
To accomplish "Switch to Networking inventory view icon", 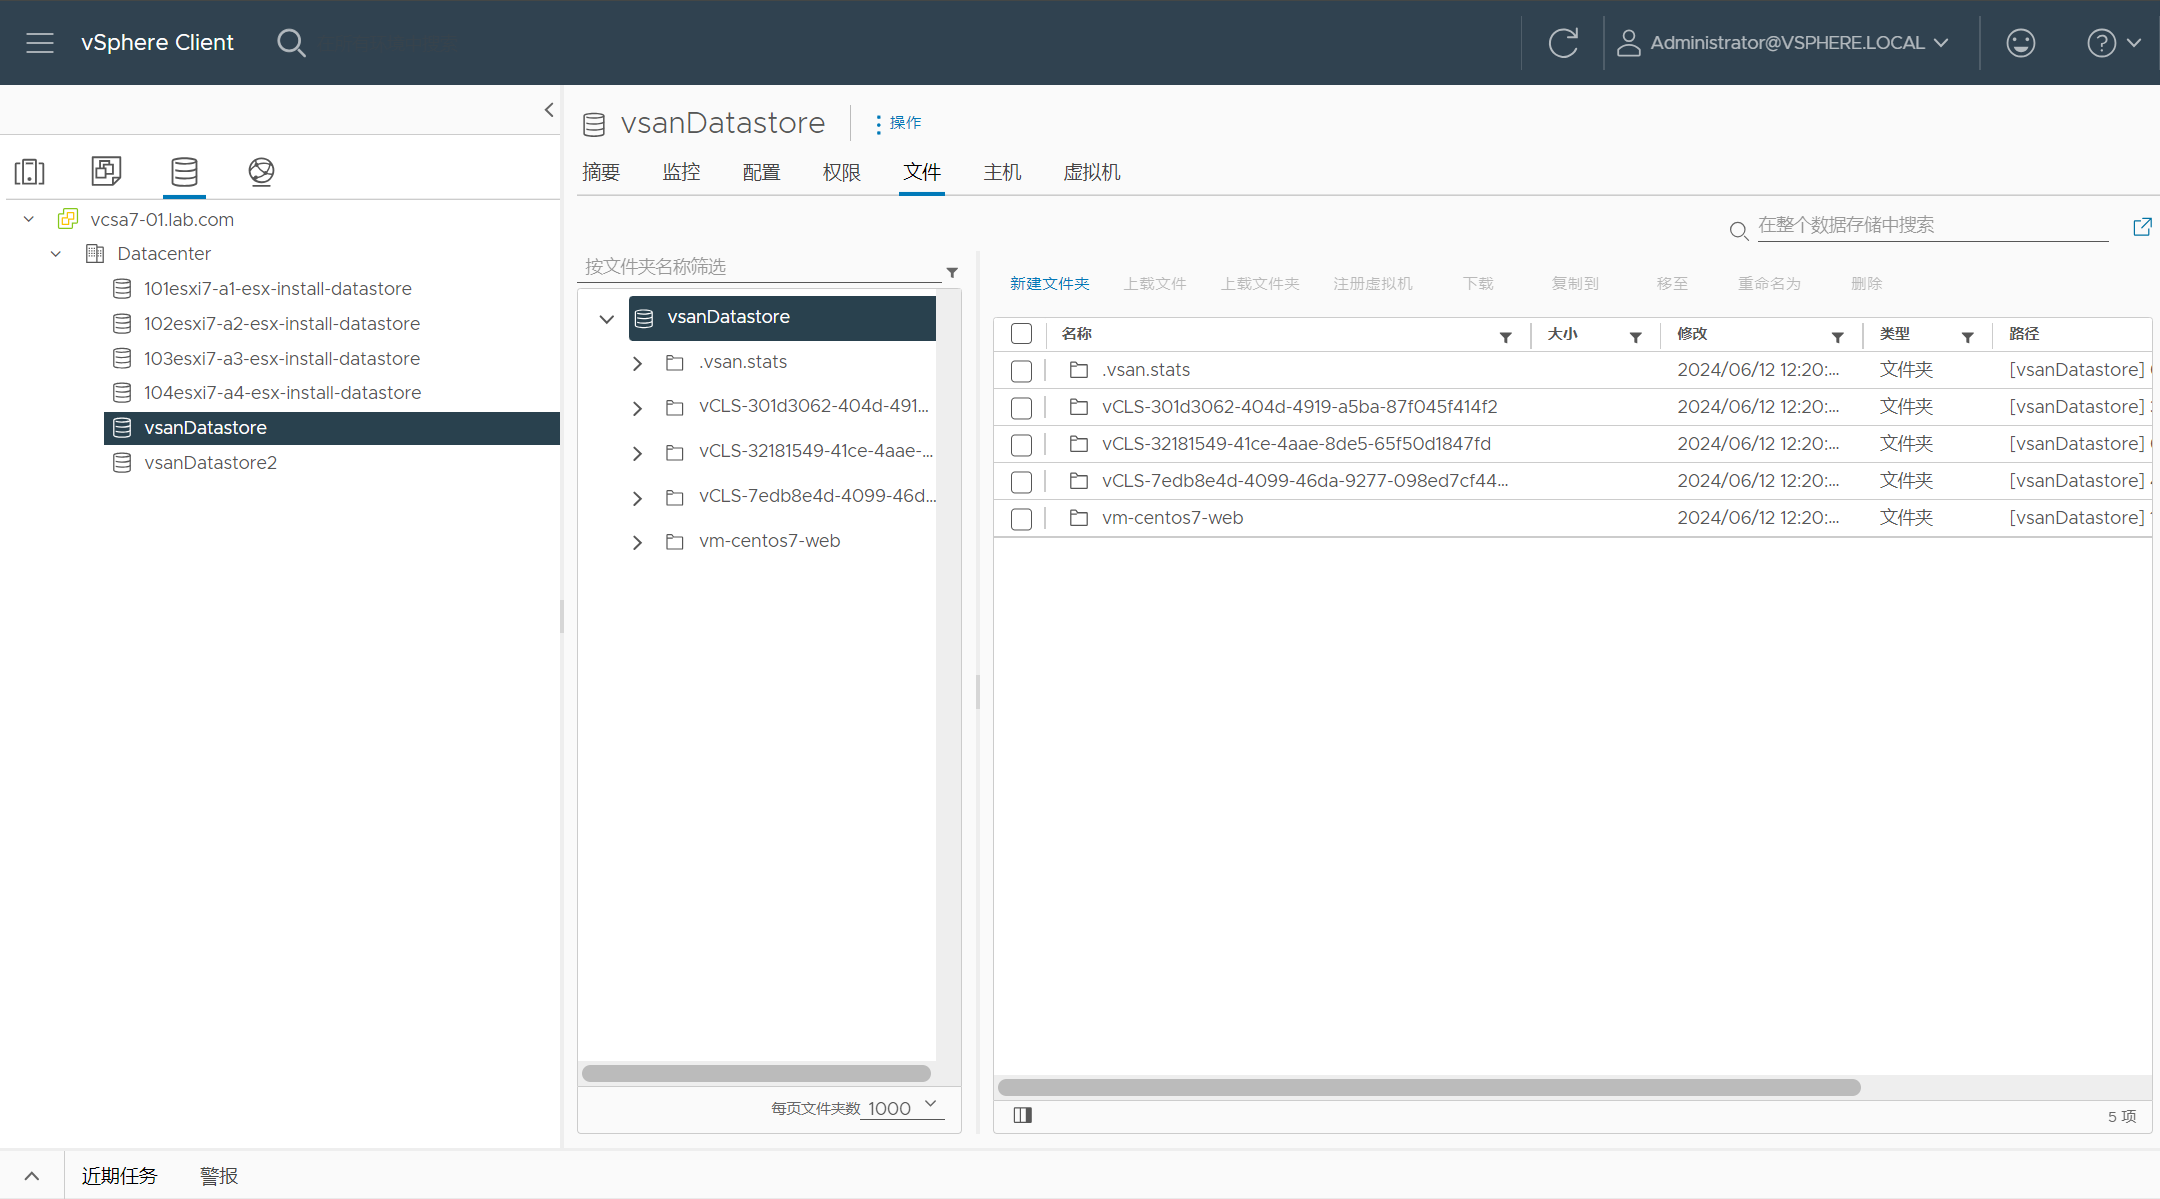I will (x=261, y=172).
